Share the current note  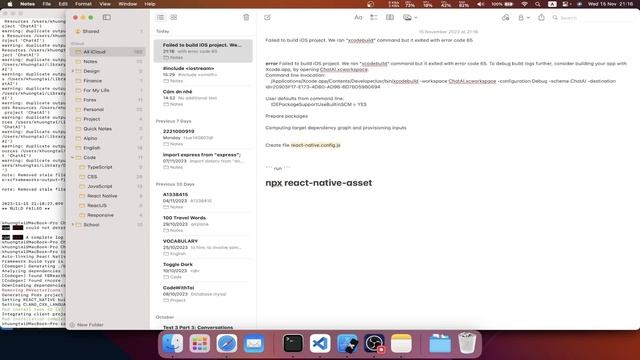(x=541, y=18)
